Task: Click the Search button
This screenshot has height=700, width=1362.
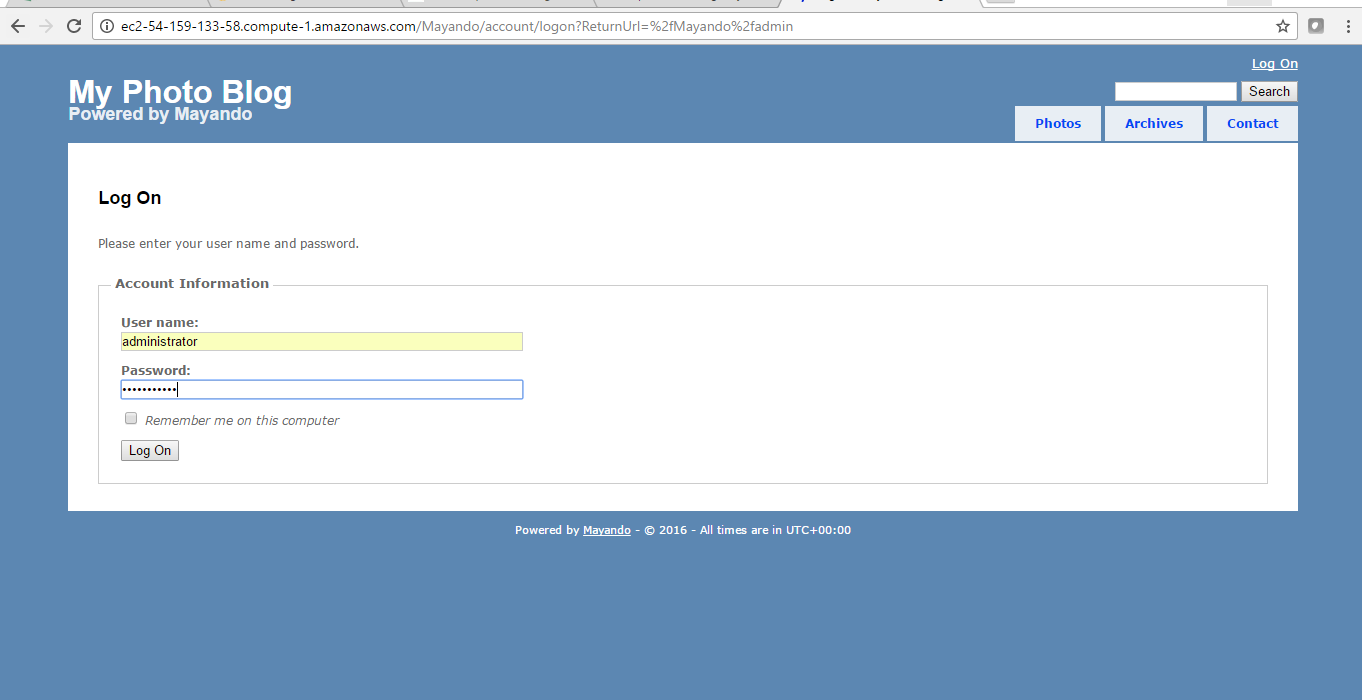Action: [1269, 92]
